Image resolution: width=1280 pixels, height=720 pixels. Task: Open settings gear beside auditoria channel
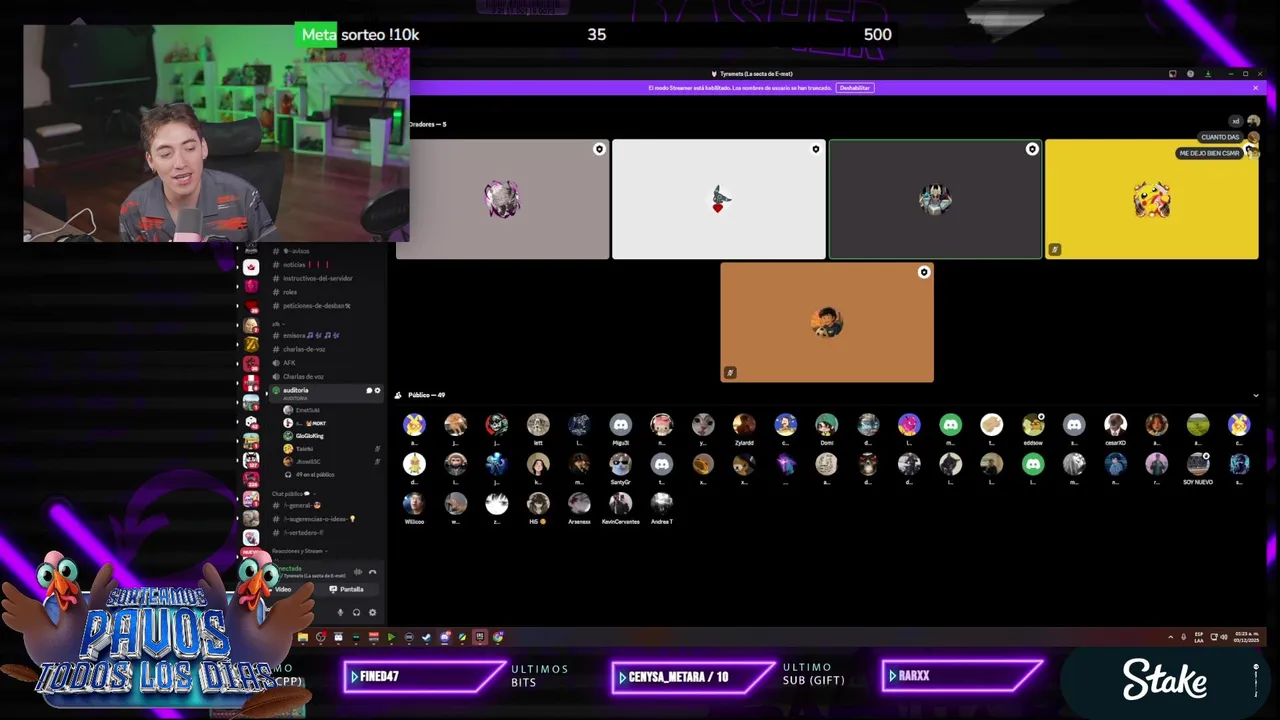point(377,390)
